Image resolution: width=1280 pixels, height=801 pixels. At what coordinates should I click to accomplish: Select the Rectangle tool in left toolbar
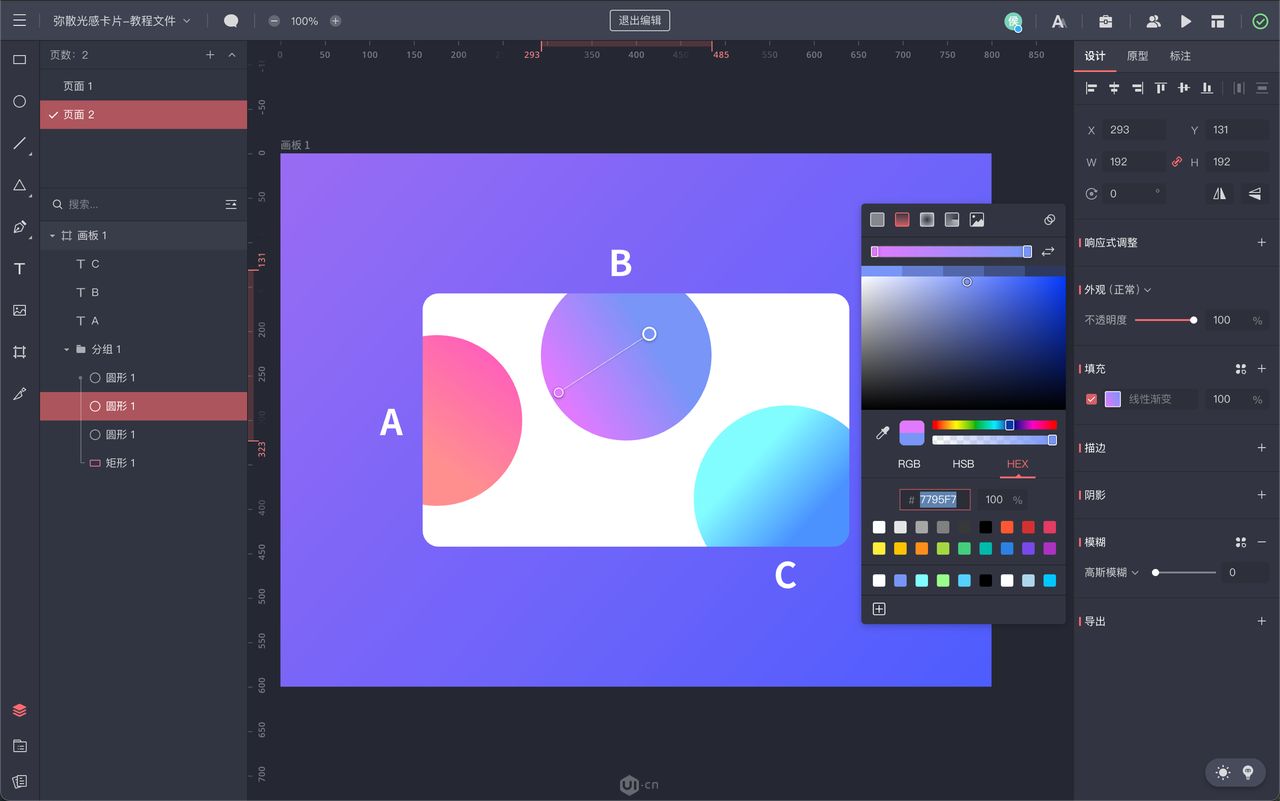pos(19,60)
